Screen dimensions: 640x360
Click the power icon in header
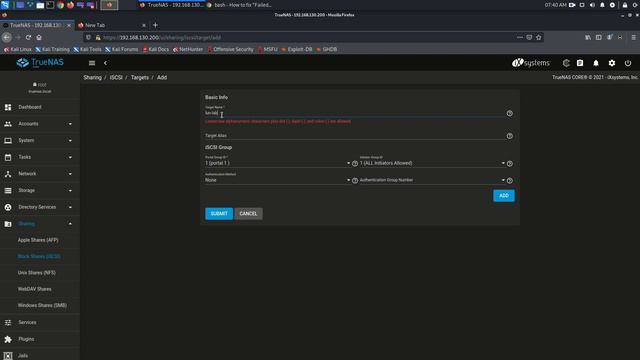point(628,63)
